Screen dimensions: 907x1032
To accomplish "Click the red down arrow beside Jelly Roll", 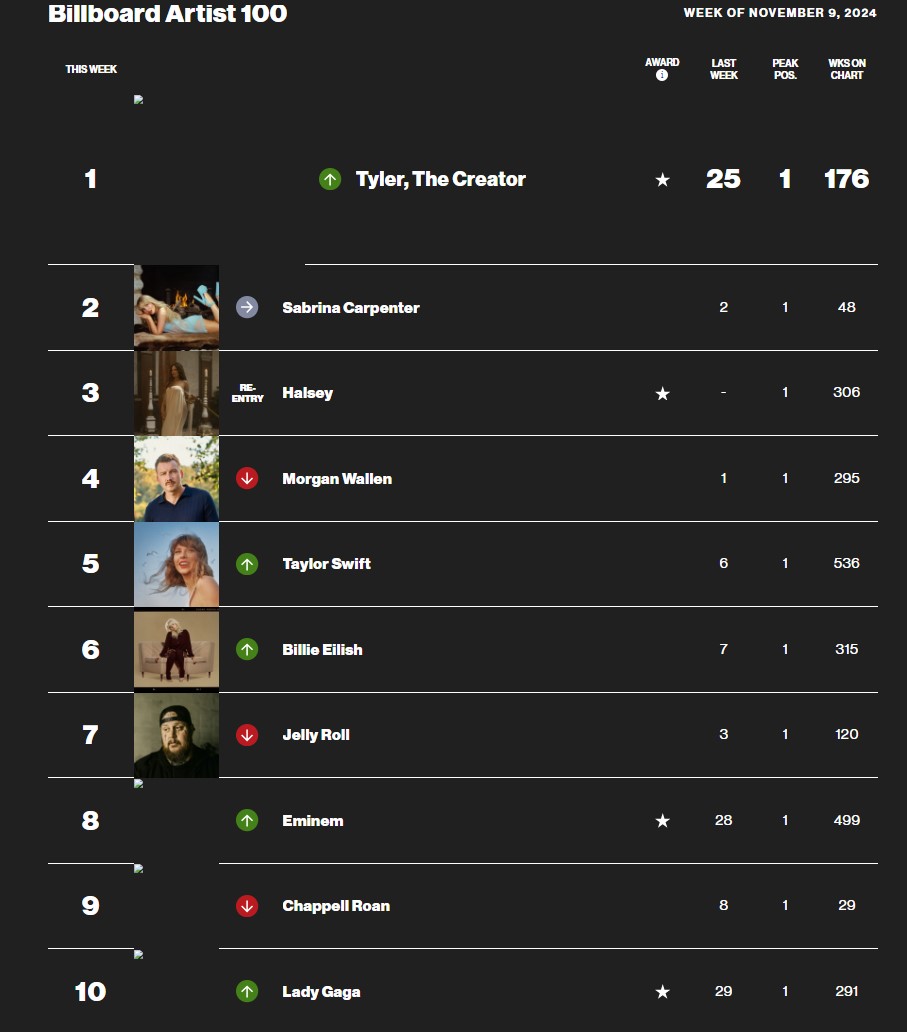I will (246, 734).
